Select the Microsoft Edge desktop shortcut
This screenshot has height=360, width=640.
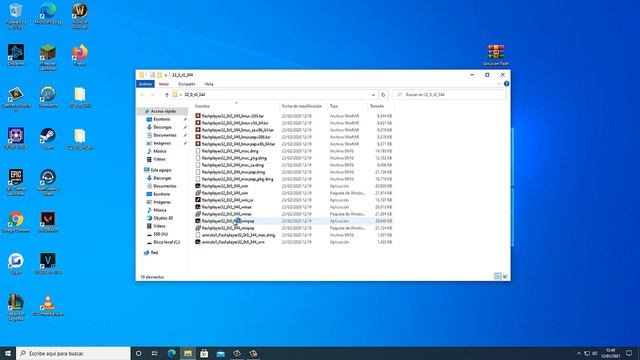coord(48,13)
